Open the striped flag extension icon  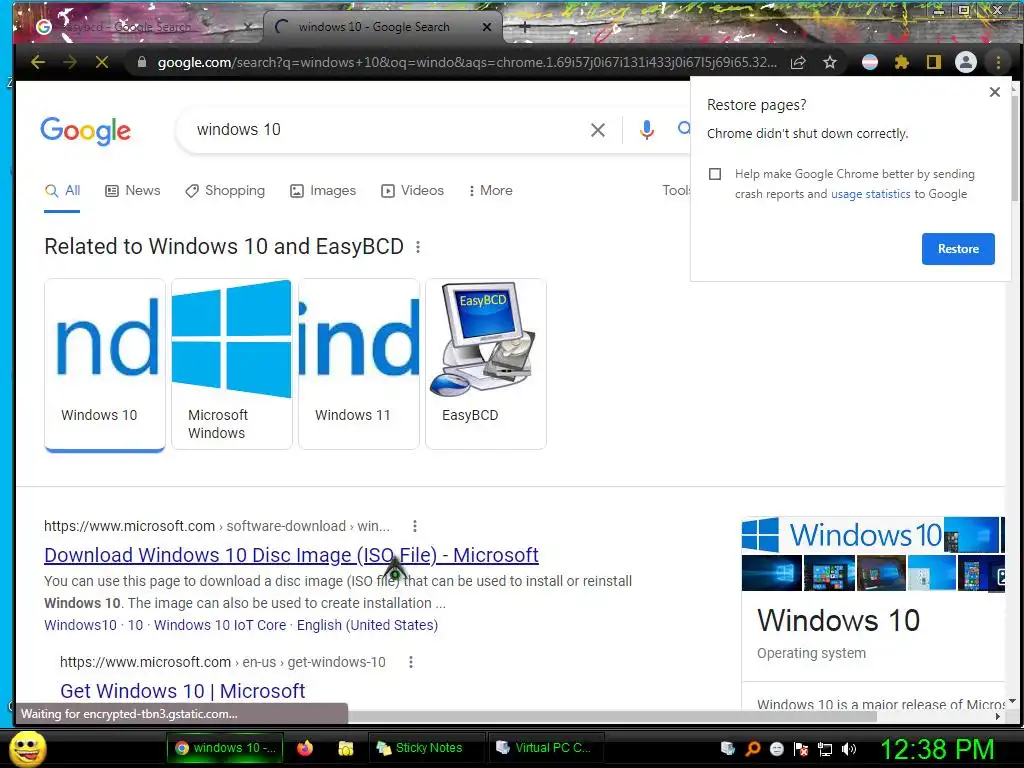(x=870, y=62)
